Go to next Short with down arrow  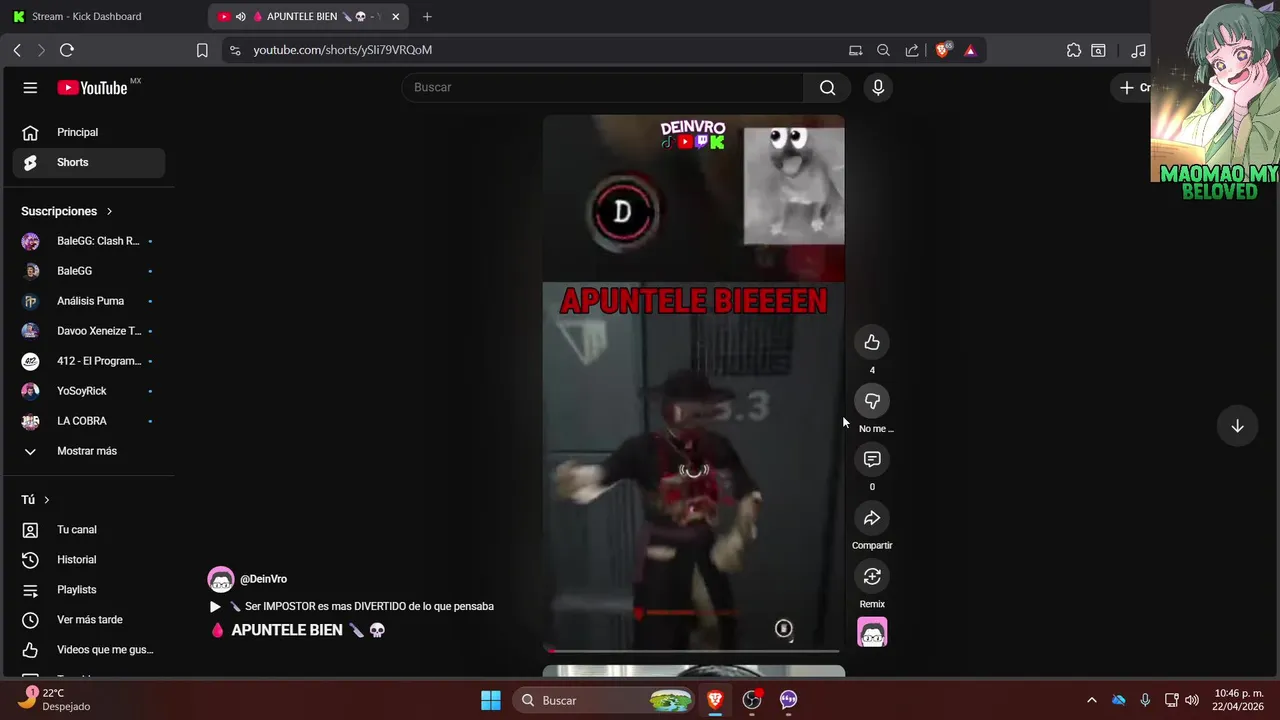[x=1237, y=426]
